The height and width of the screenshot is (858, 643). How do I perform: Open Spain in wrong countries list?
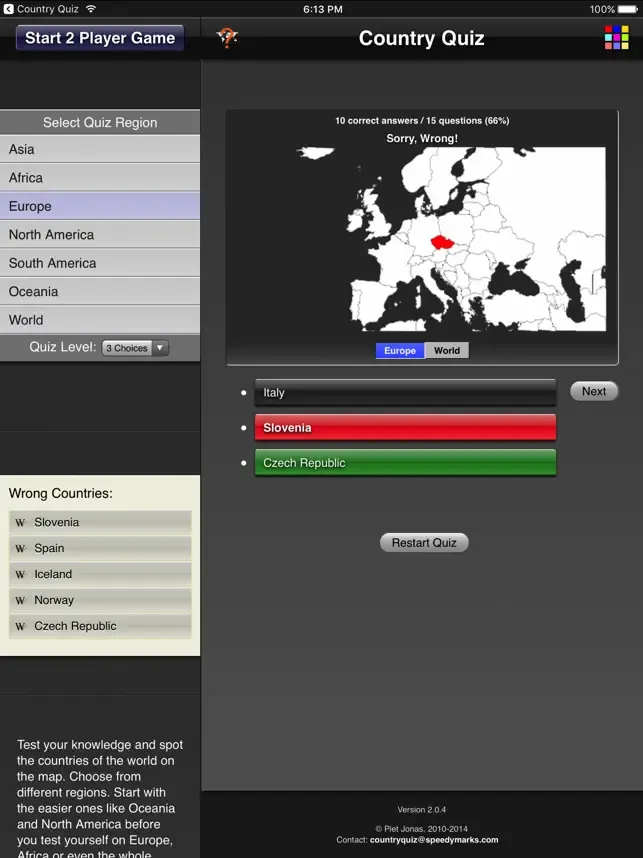(x=100, y=548)
